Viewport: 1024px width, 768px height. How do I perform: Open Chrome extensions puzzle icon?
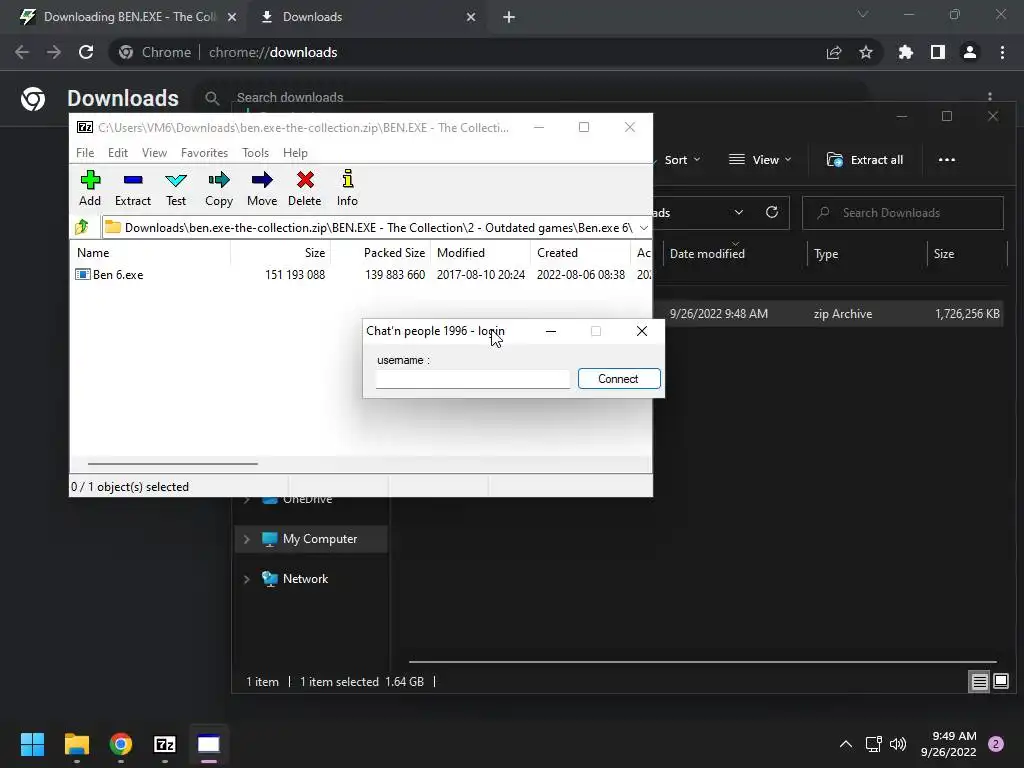906,52
